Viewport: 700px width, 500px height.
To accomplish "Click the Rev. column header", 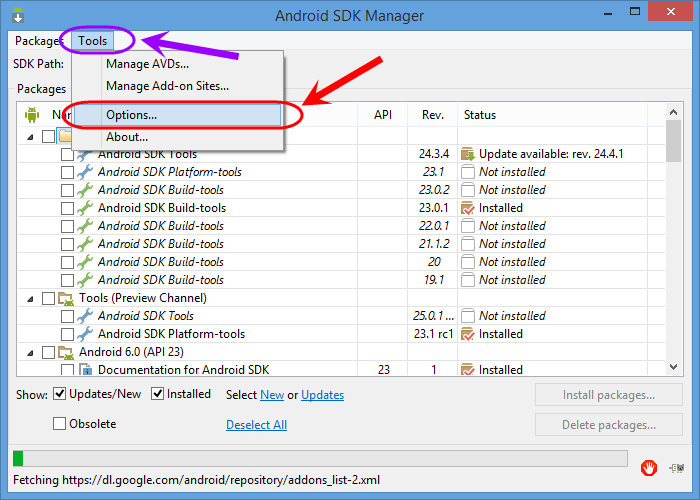I will pos(433,115).
